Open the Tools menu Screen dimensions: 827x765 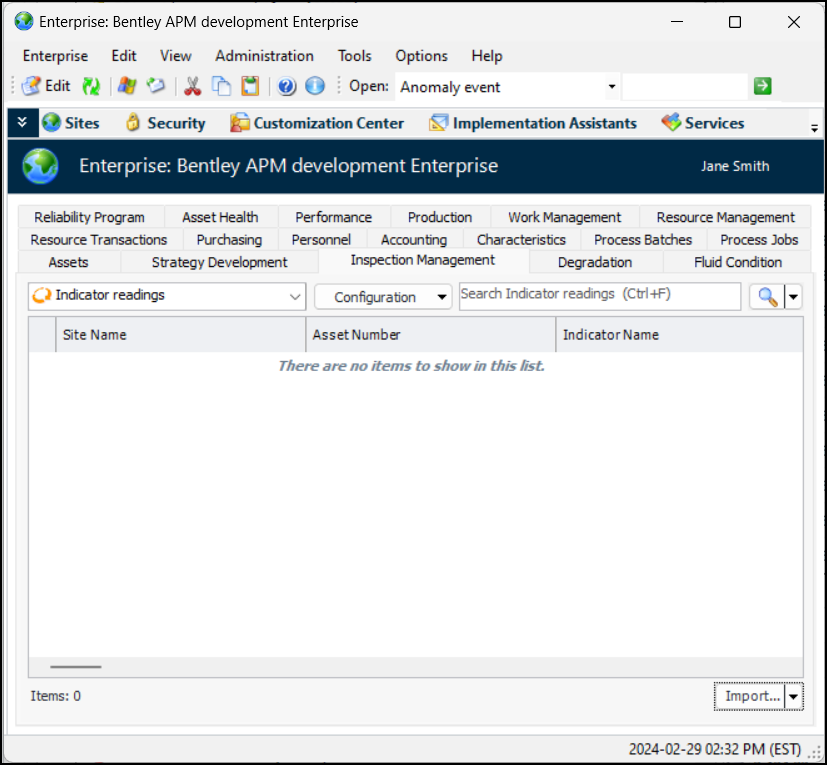click(354, 56)
